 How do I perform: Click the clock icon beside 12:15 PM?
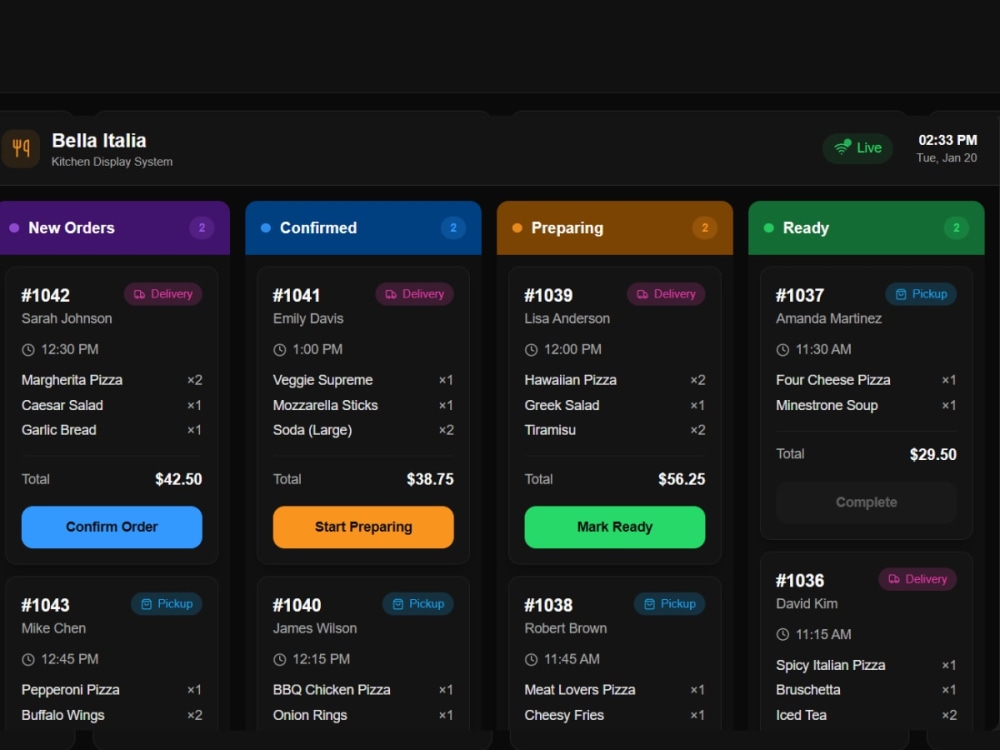click(x=279, y=659)
